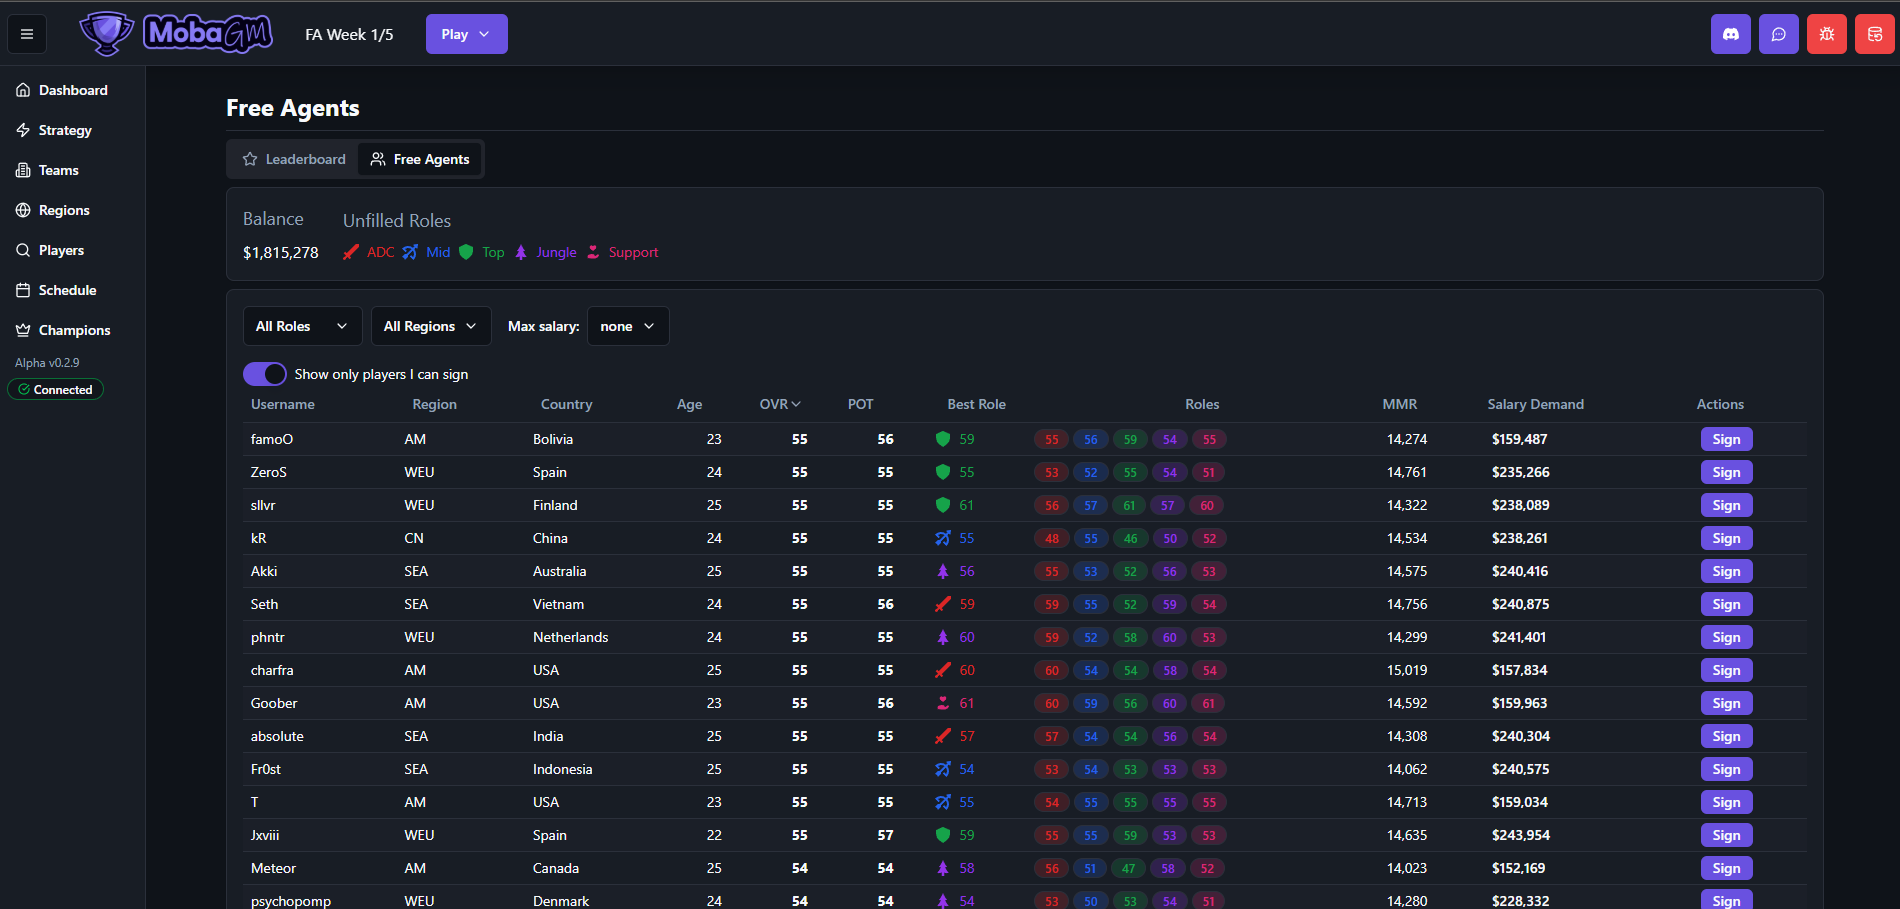Go to Schedule in sidebar
The width and height of the screenshot is (1900, 909).
coord(67,290)
